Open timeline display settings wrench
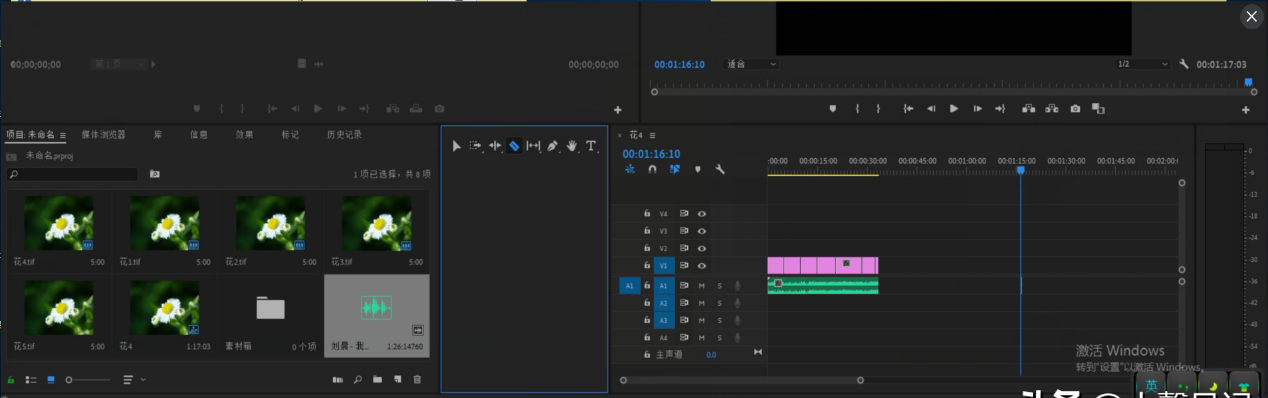Viewport: 1268px width, 398px height. point(720,169)
